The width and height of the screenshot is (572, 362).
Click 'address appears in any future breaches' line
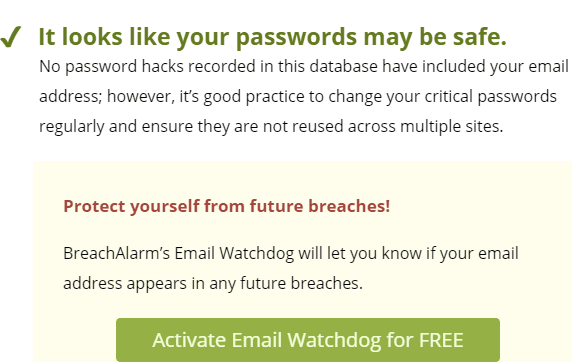coord(213,284)
